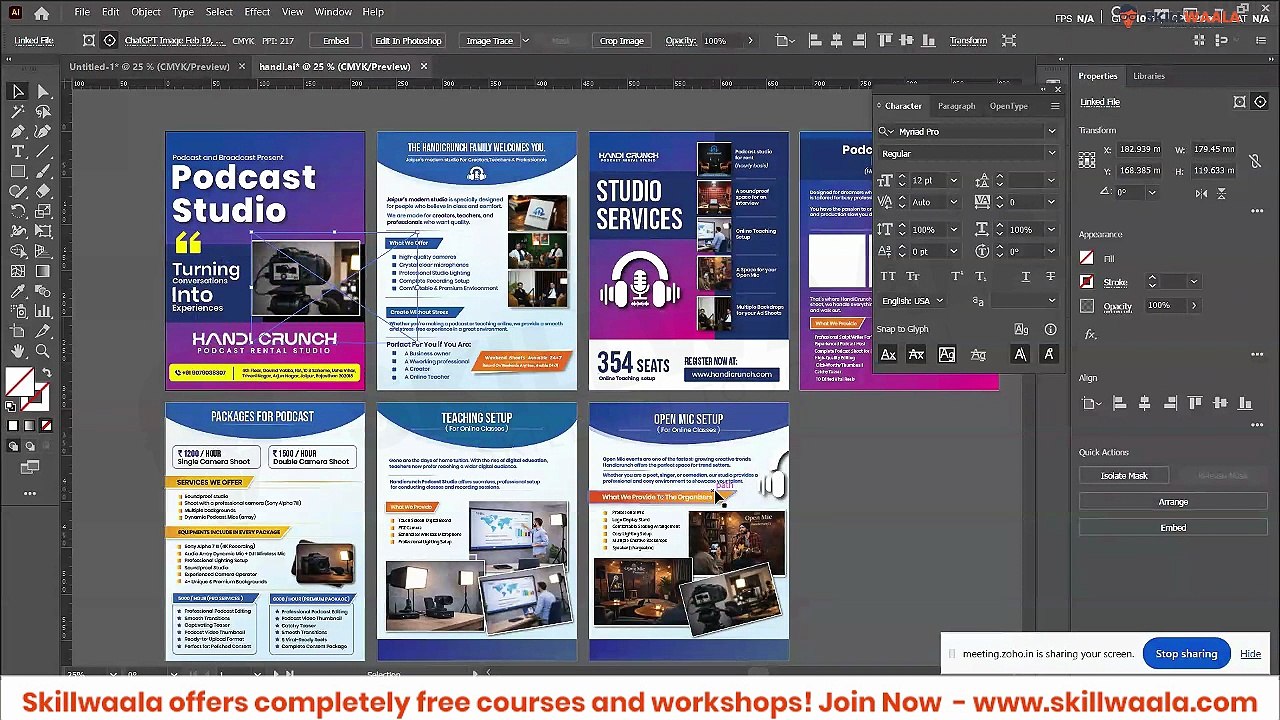The image size is (1280, 720).
Task: Open the 12 pt font size dropdown
Action: [x=953, y=181]
